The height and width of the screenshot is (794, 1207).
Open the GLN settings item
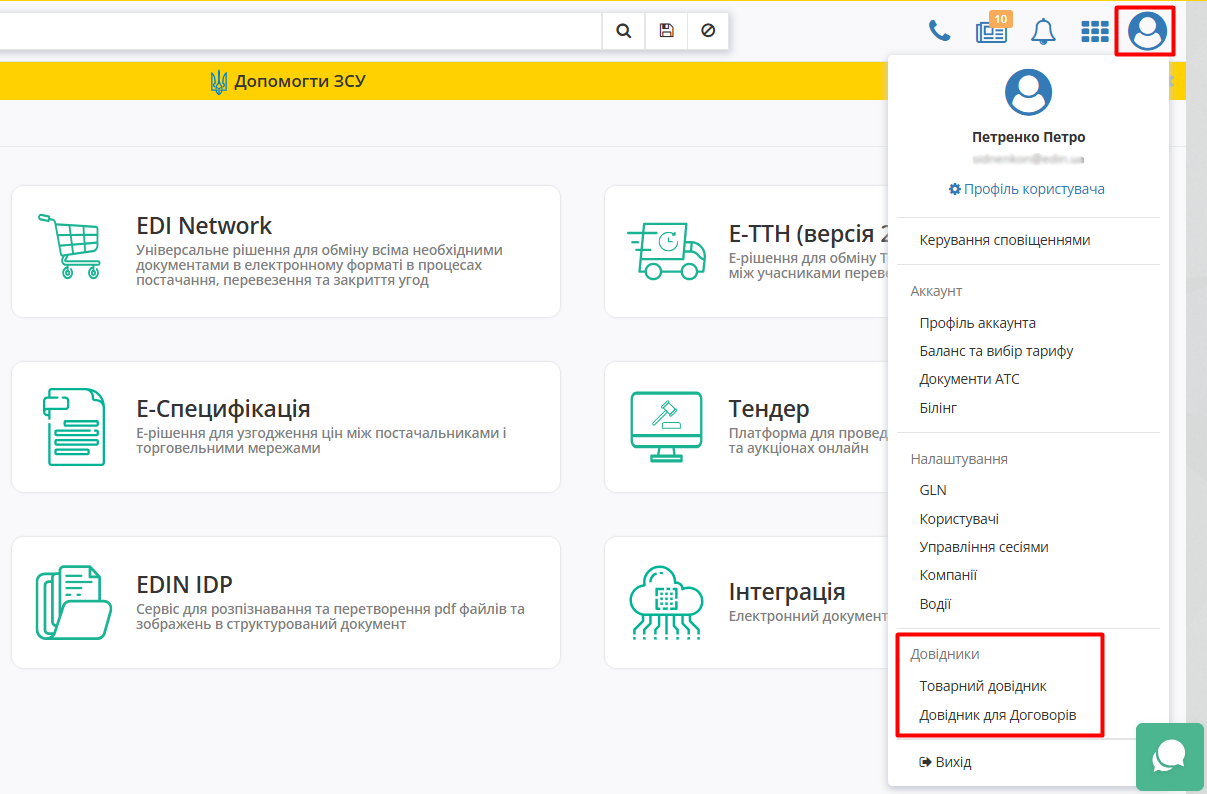point(933,490)
